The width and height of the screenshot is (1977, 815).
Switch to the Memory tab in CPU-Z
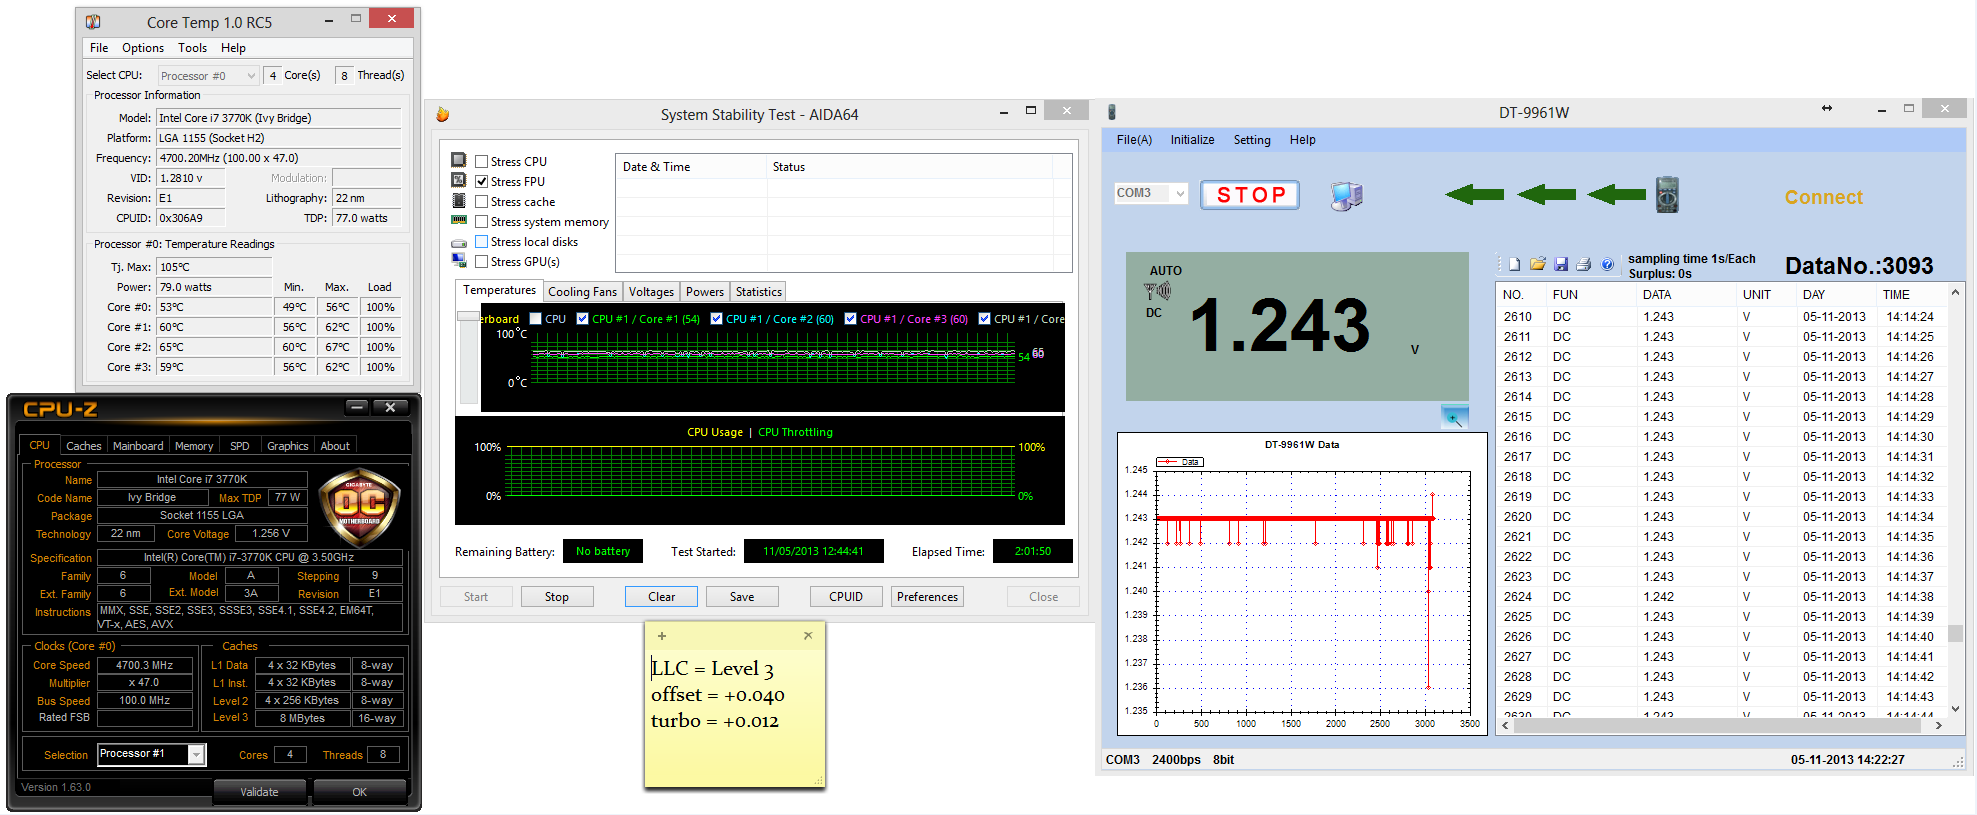click(x=194, y=446)
